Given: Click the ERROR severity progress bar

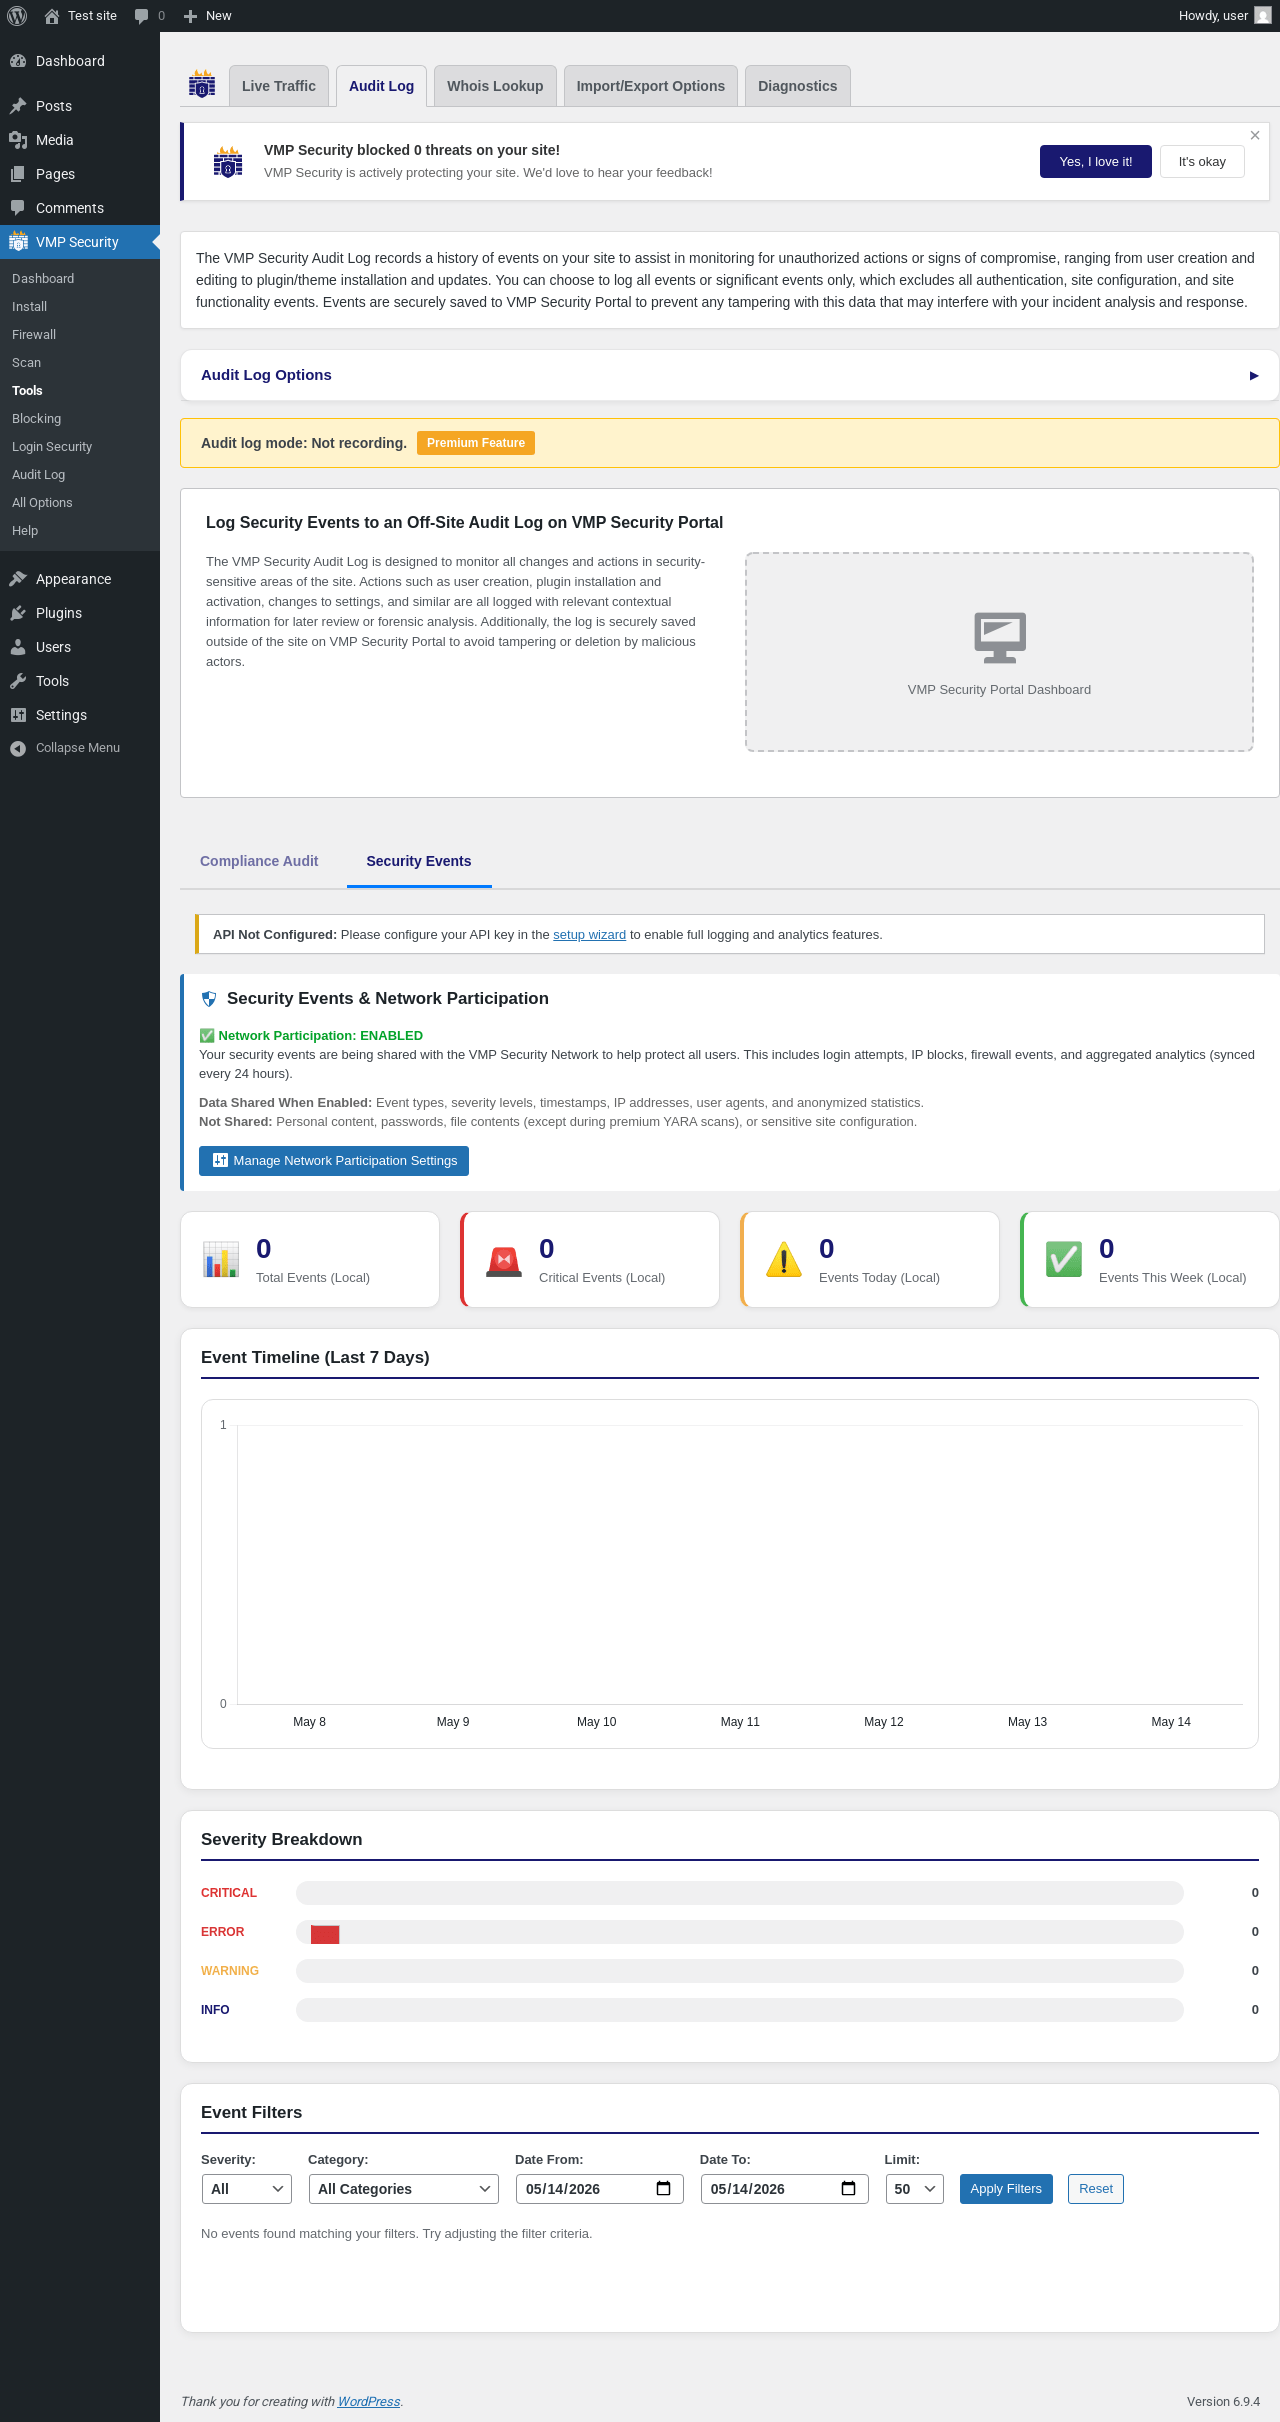Looking at the screenshot, I should click(x=740, y=1932).
